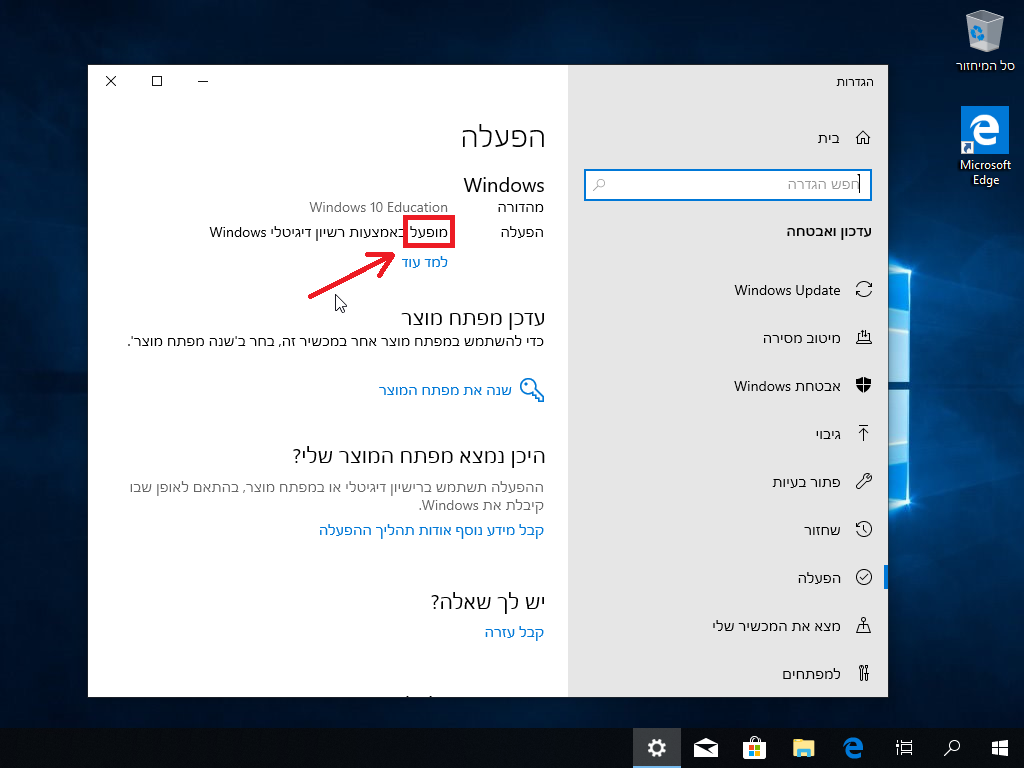The height and width of the screenshot is (768, 1024).
Task: Click the taskbar search magnifier
Action: tap(952, 748)
